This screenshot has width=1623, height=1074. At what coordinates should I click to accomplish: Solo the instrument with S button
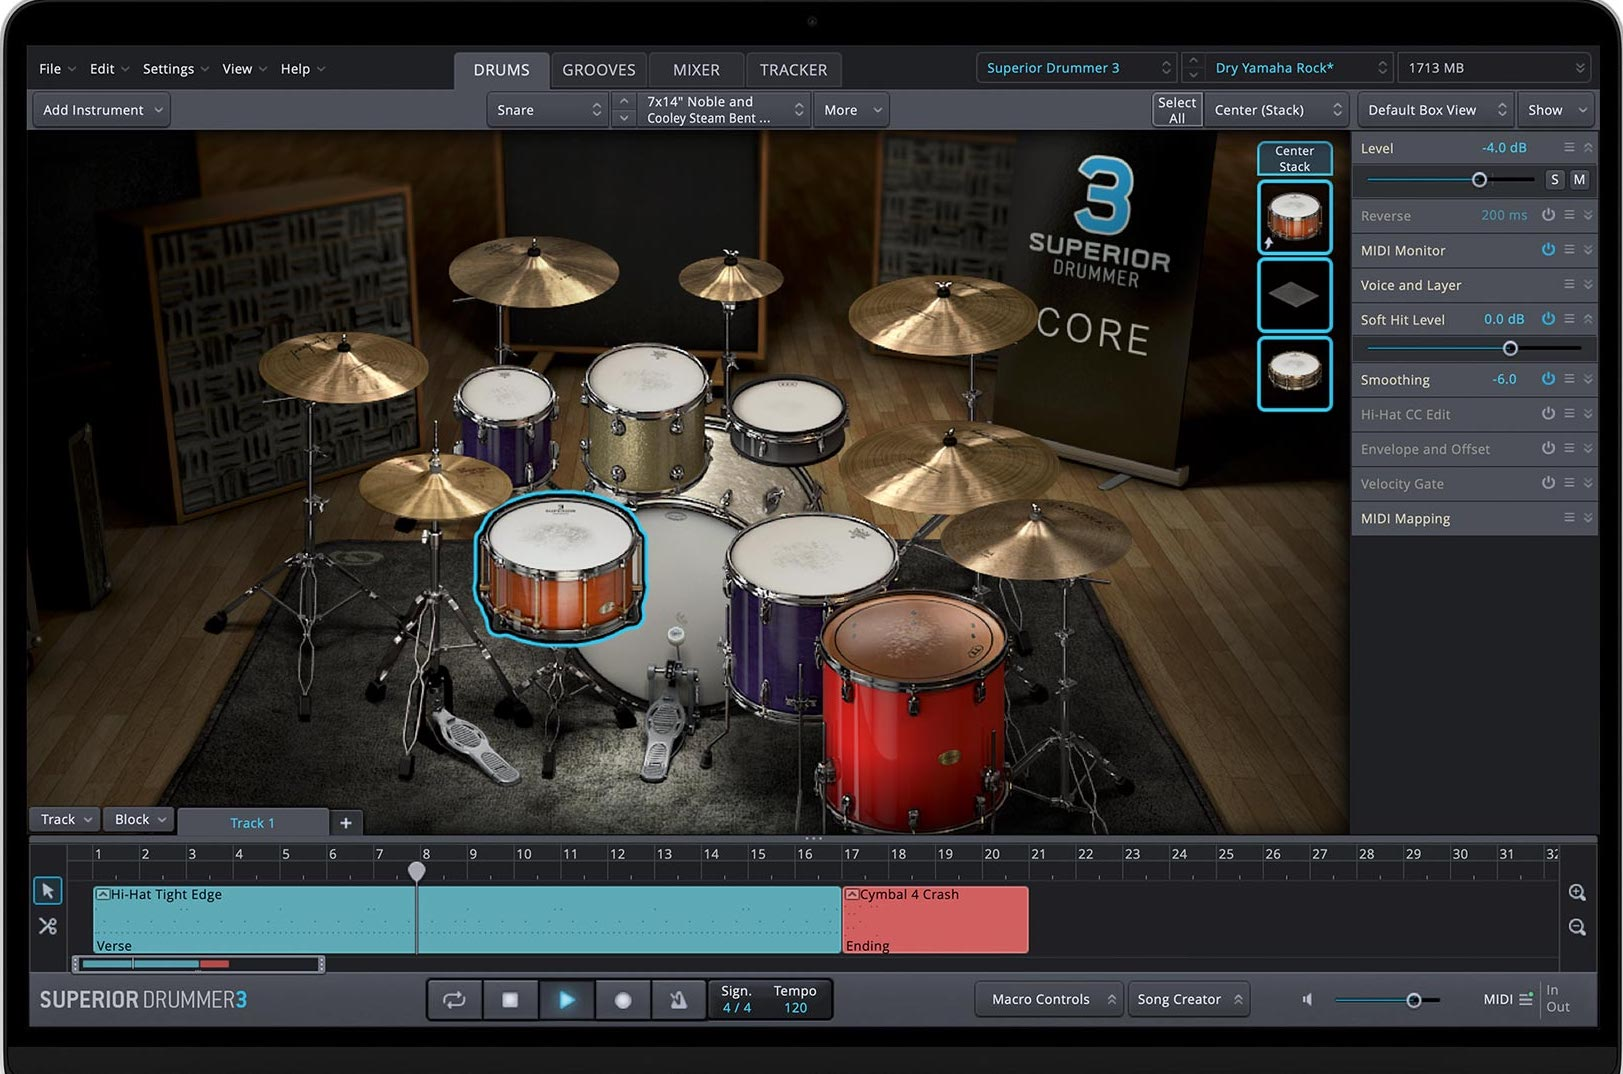[1554, 180]
